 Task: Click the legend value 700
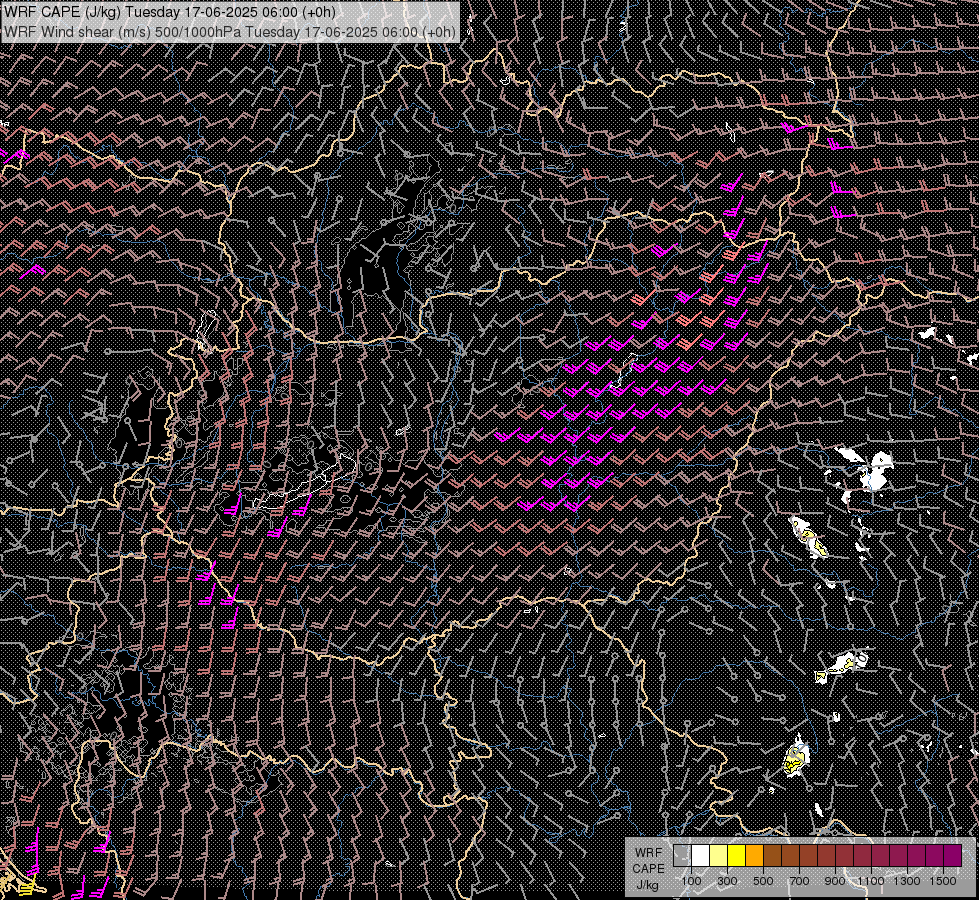[799, 881]
